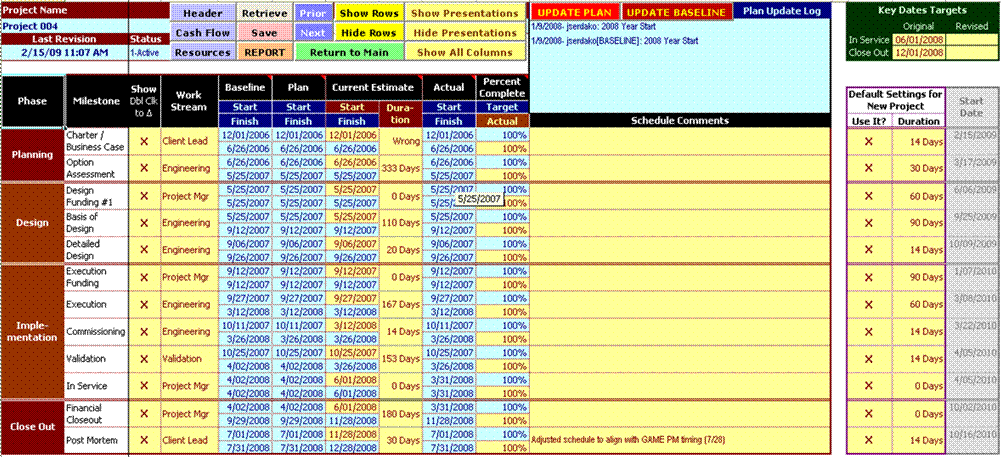Click the Percent Complete header

coord(502,88)
